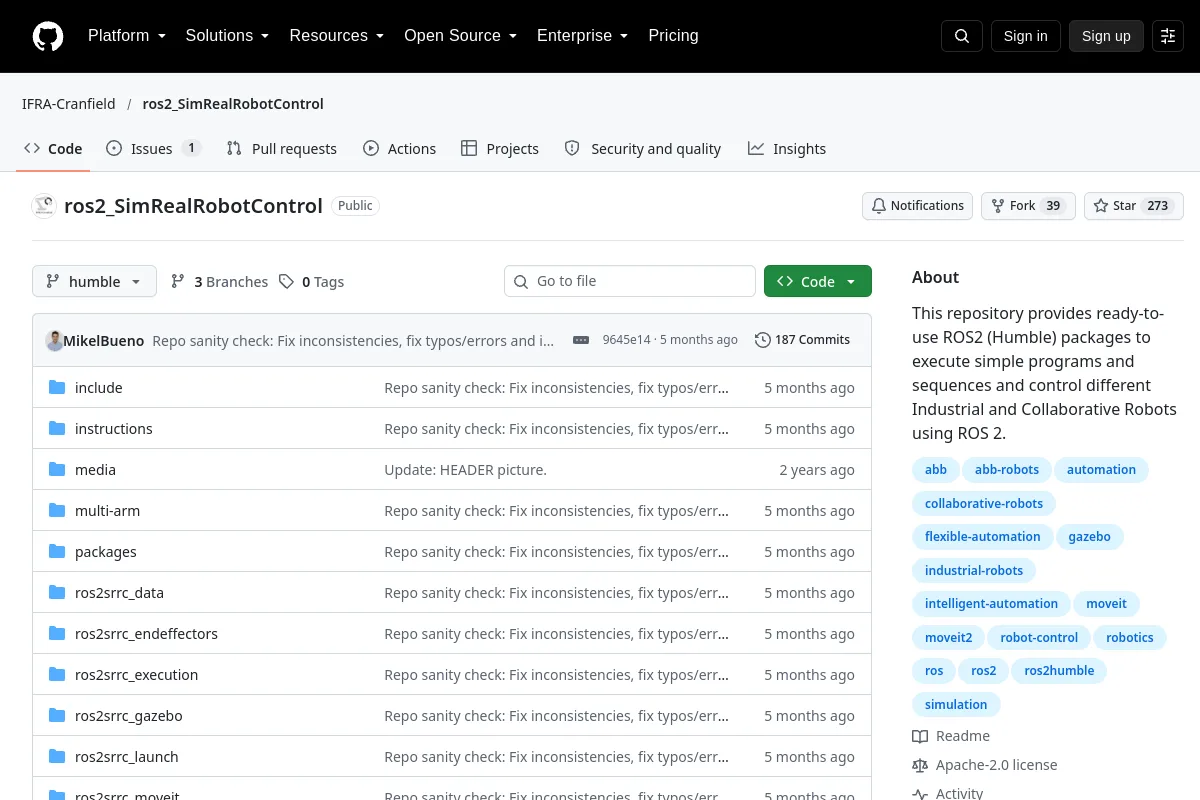Click the media folder icon
Image resolution: width=1200 pixels, height=800 pixels.
point(57,469)
